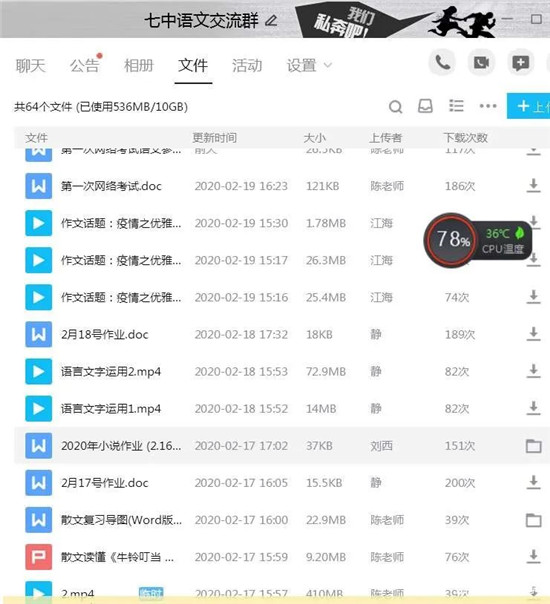Image resolution: width=550 pixels, height=604 pixels.
Task: Sort files by 更新时间 column header
Action: pos(215,138)
